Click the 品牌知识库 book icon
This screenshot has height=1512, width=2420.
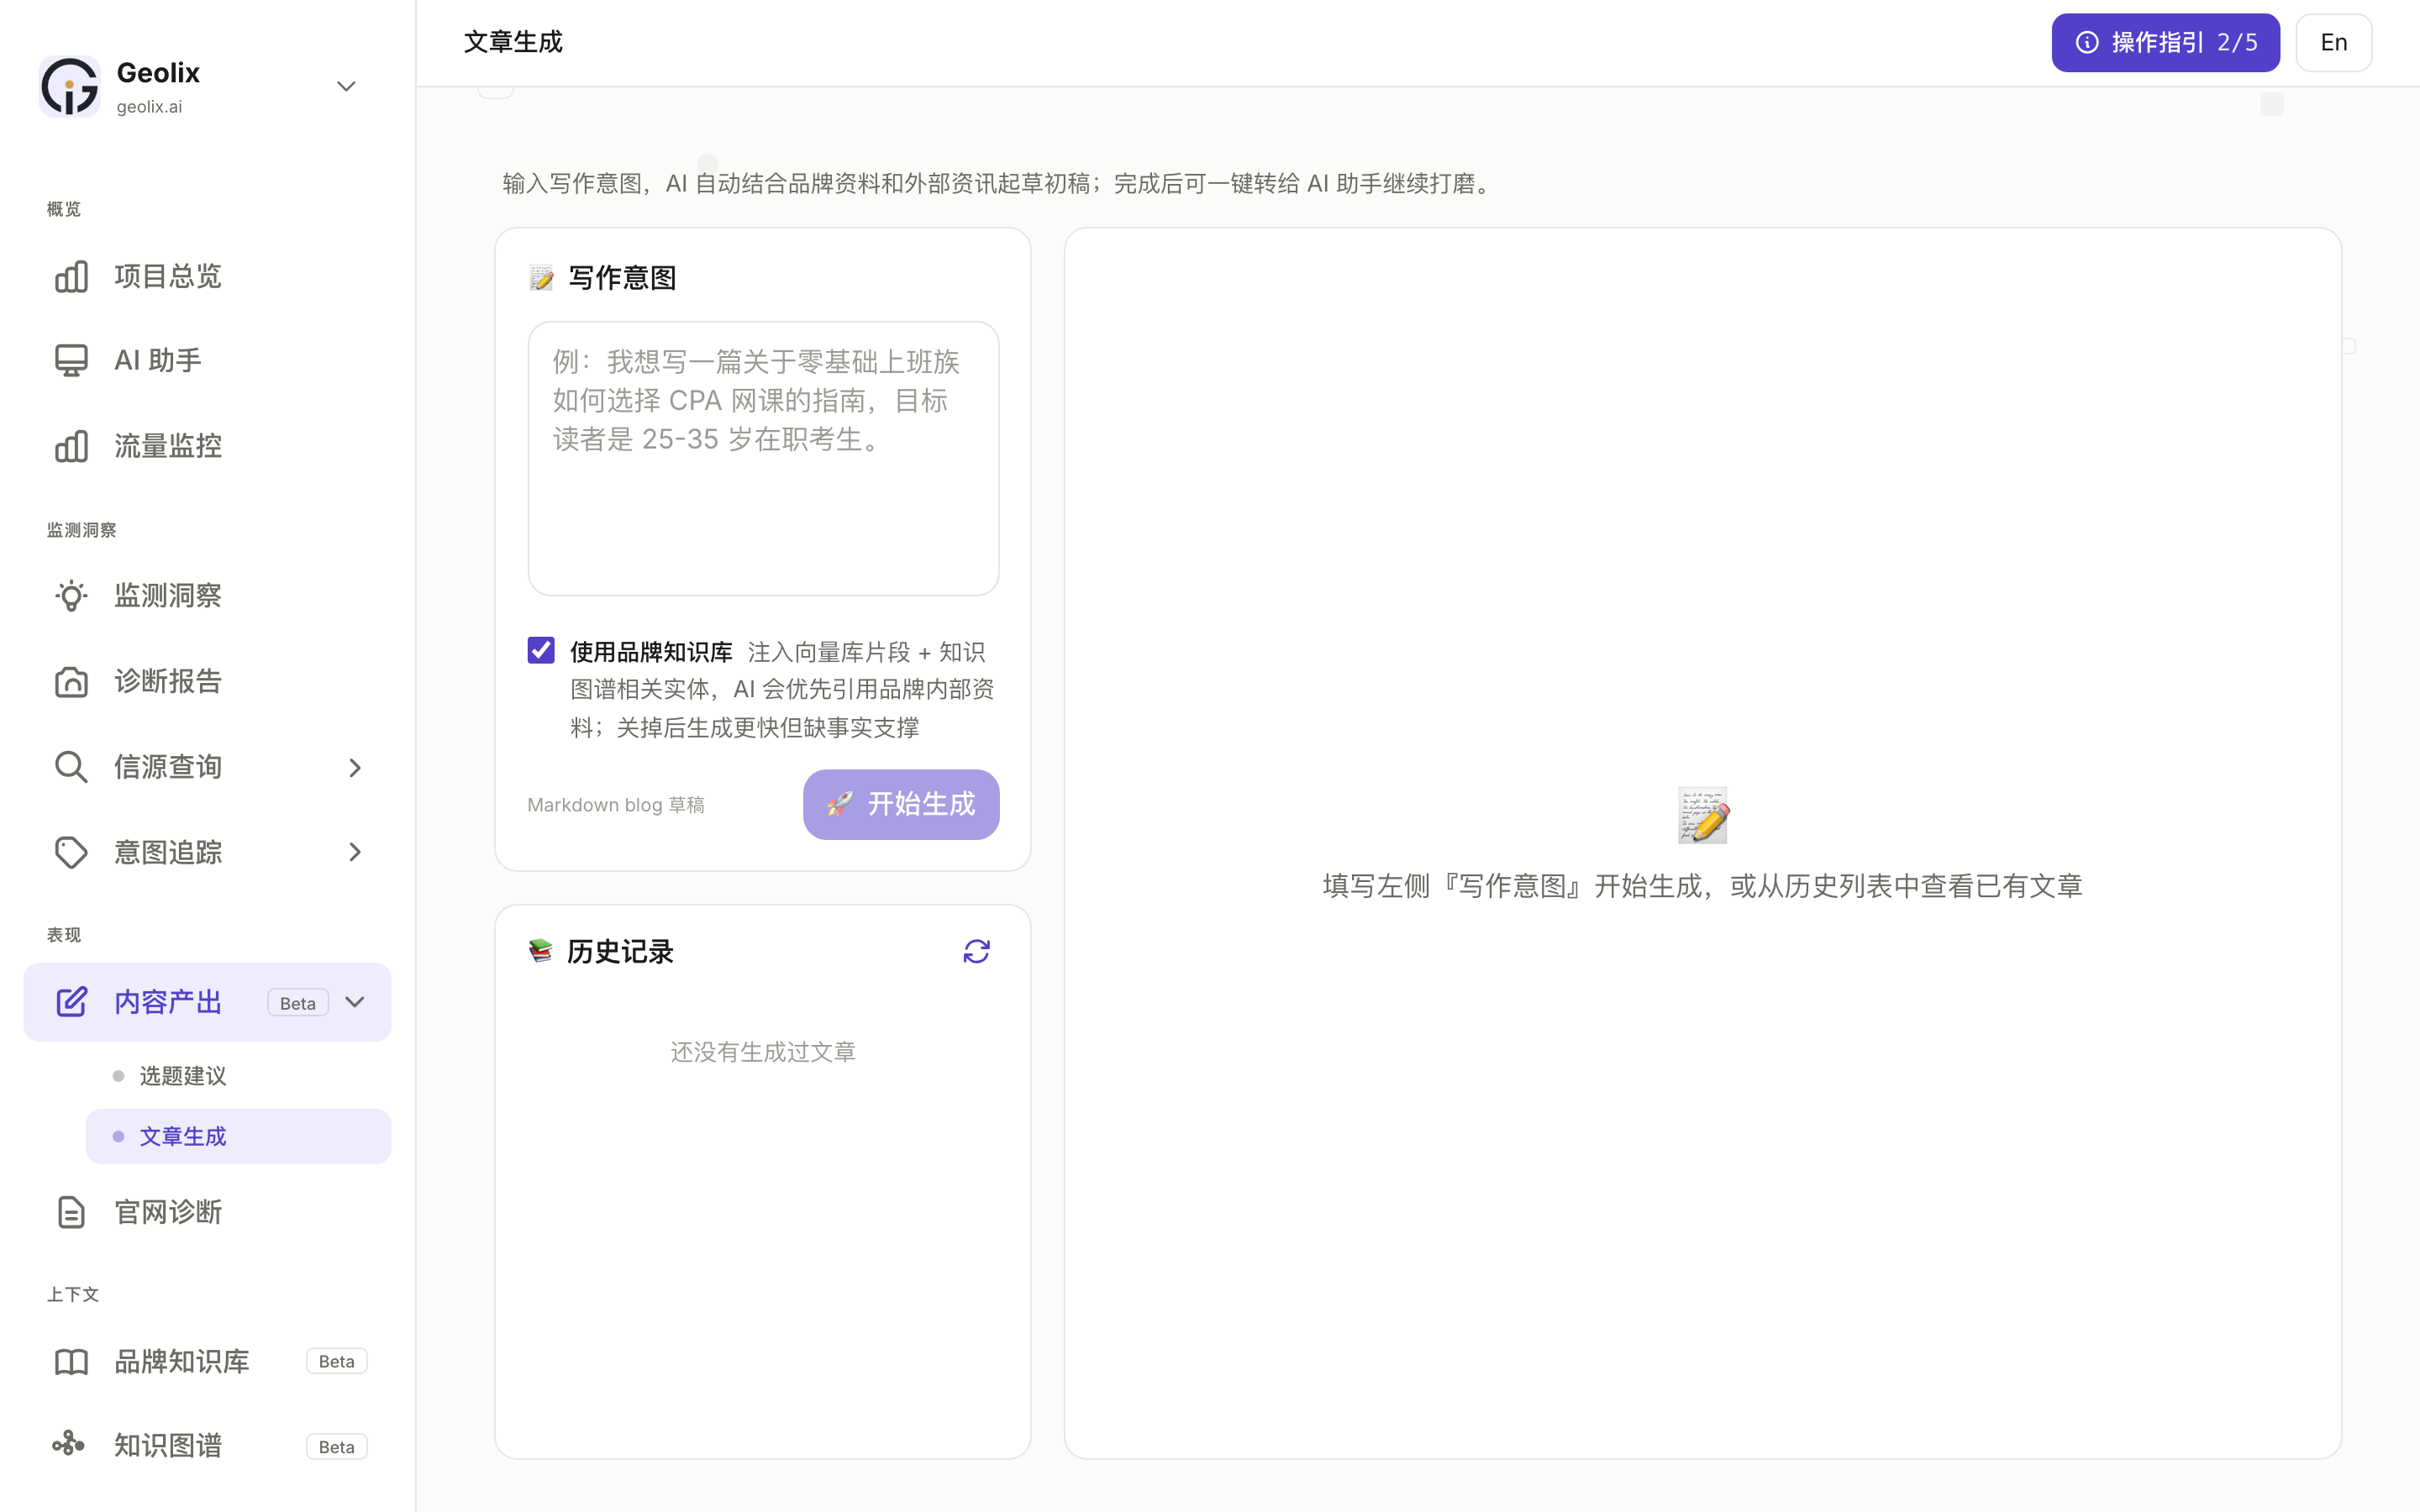[x=71, y=1362]
